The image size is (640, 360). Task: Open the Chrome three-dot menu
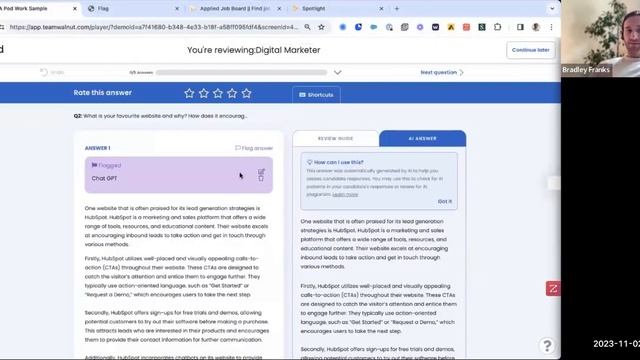551,27
